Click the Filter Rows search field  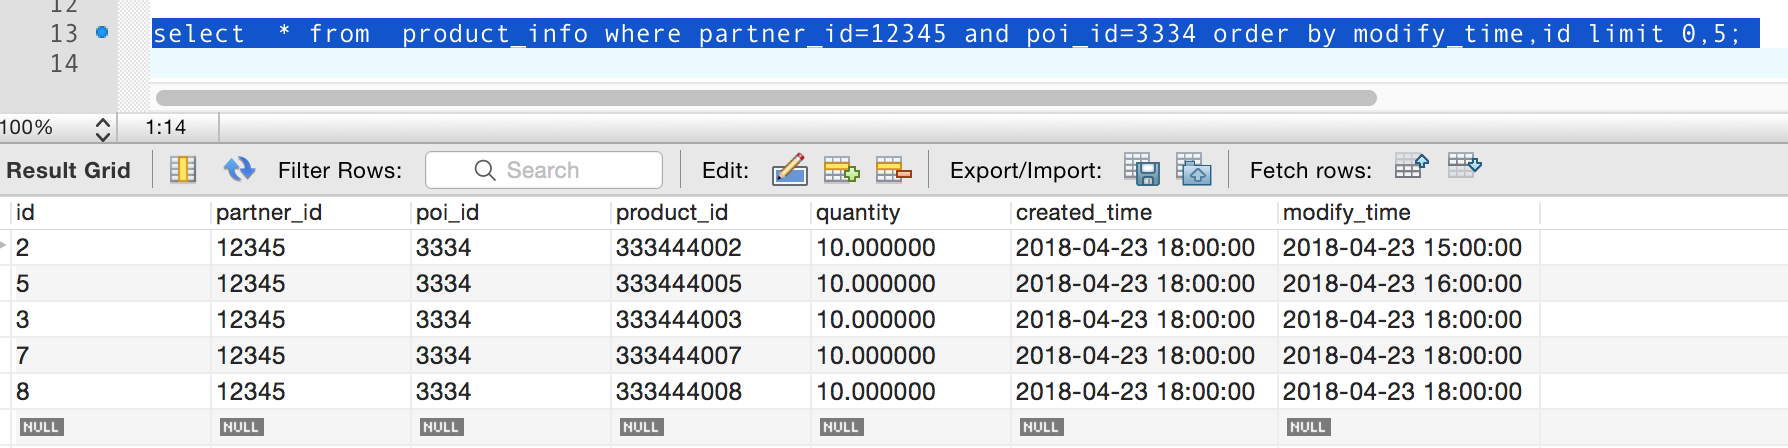(x=544, y=170)
